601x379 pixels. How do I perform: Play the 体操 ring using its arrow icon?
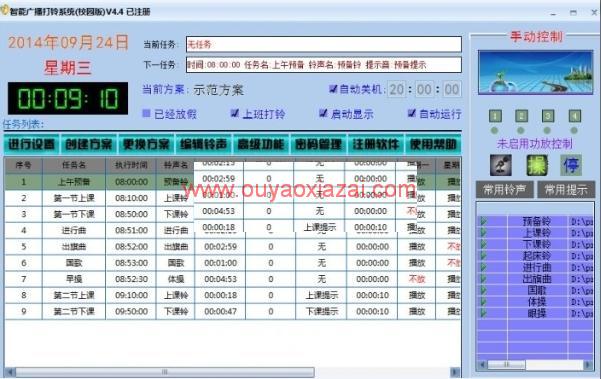tap(483, 302)
